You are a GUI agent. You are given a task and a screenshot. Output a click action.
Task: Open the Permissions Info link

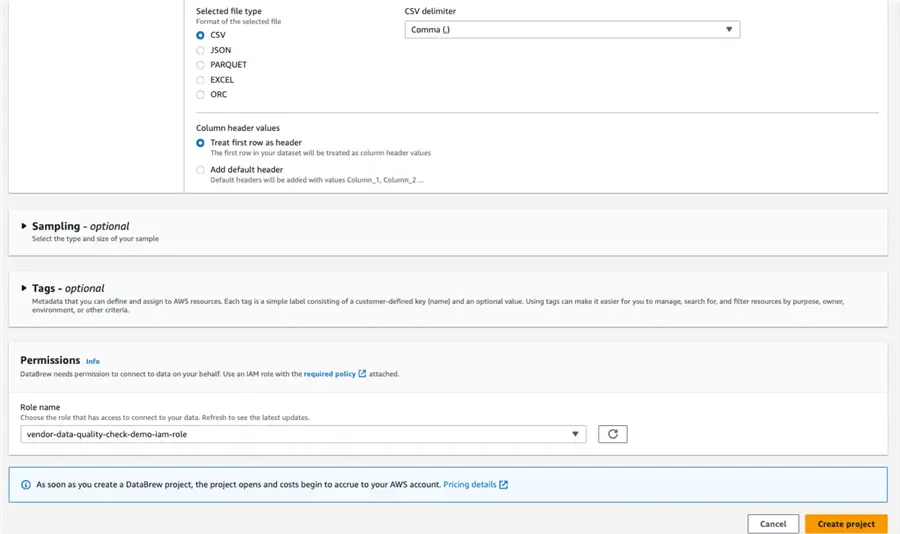pos(92,361)
